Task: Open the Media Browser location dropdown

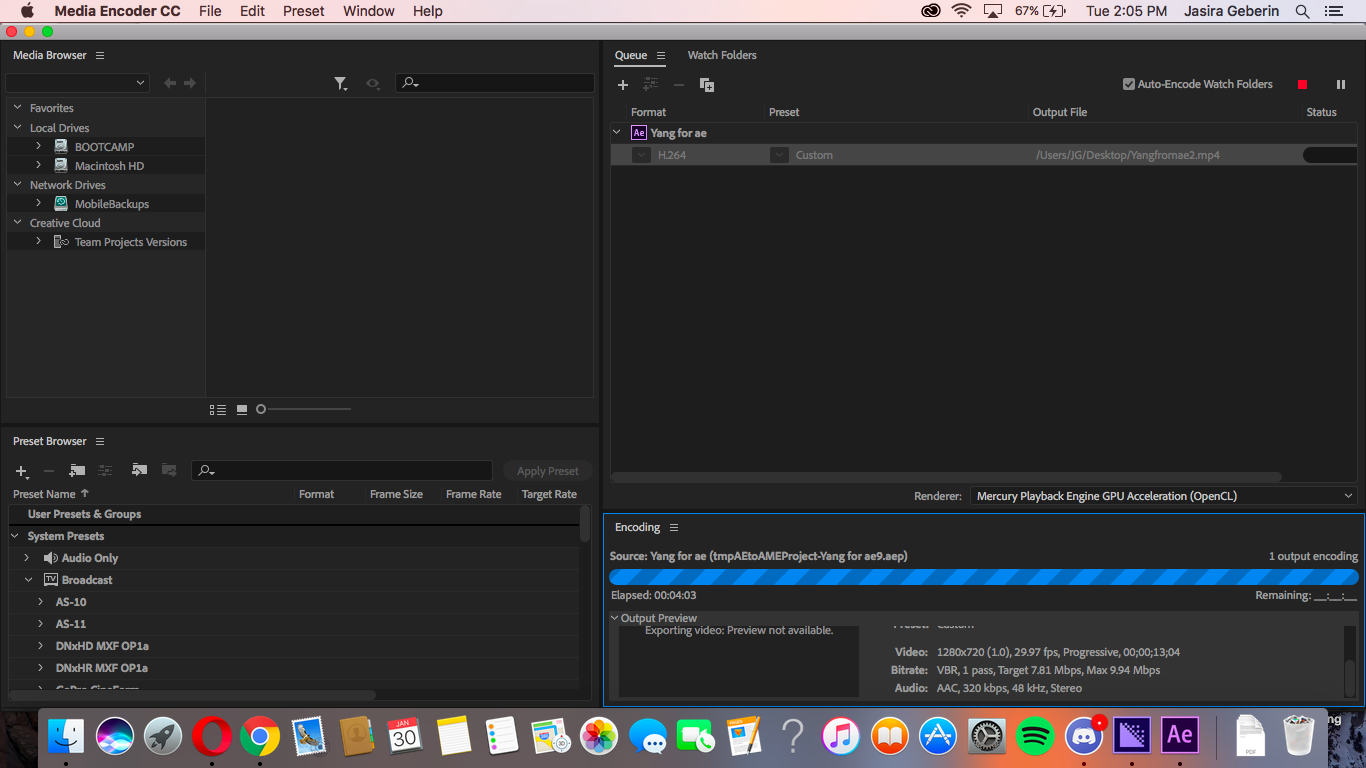Action: pos(77,83)
